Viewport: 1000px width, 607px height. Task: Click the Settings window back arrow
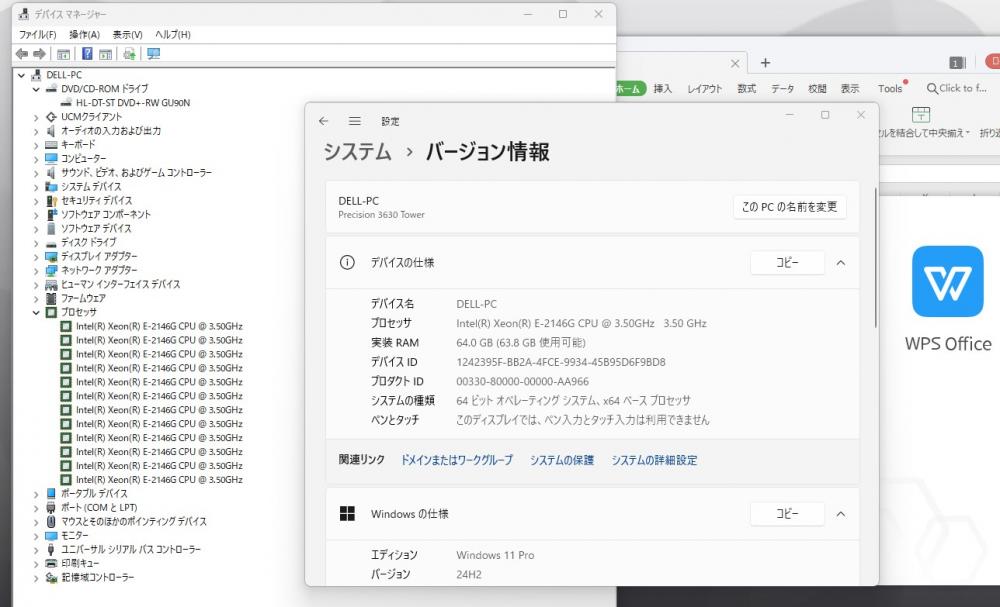(323, 121)
